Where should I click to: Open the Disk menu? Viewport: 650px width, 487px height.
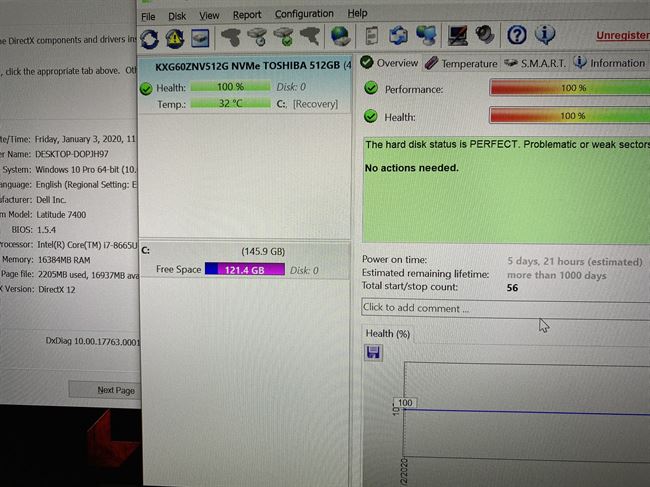[177, 16]
